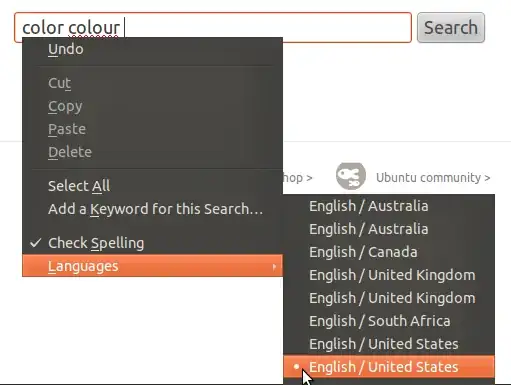Click the Ubuntu community round icon
Viewport: 511px width, 385px height.
point(351,176)
